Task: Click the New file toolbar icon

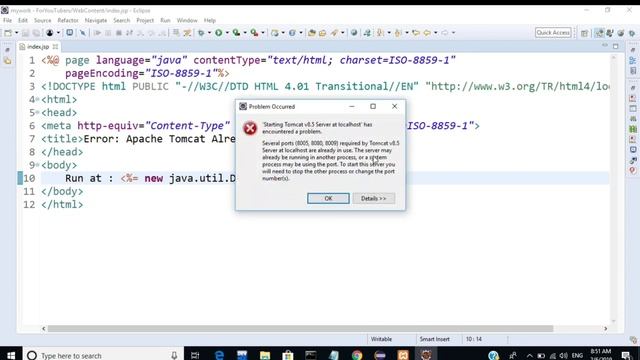Action: point(8,33)
